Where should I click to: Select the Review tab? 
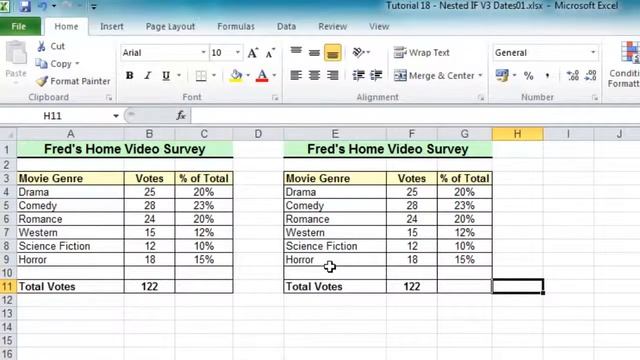click(332, 27)
